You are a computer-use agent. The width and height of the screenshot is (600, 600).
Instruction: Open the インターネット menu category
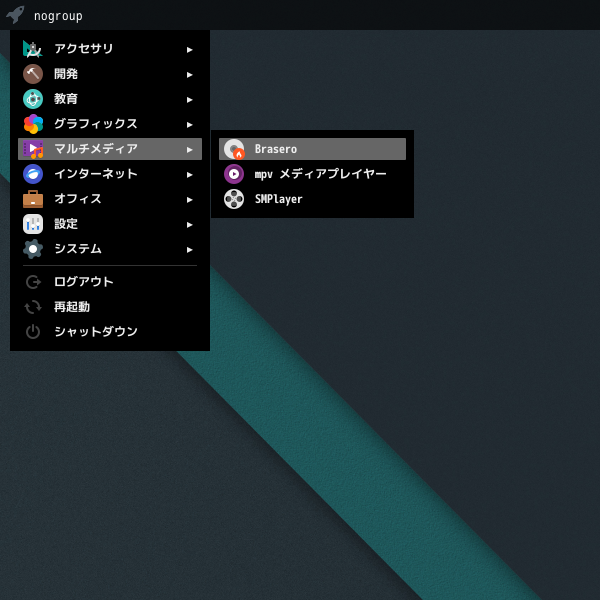110,174
